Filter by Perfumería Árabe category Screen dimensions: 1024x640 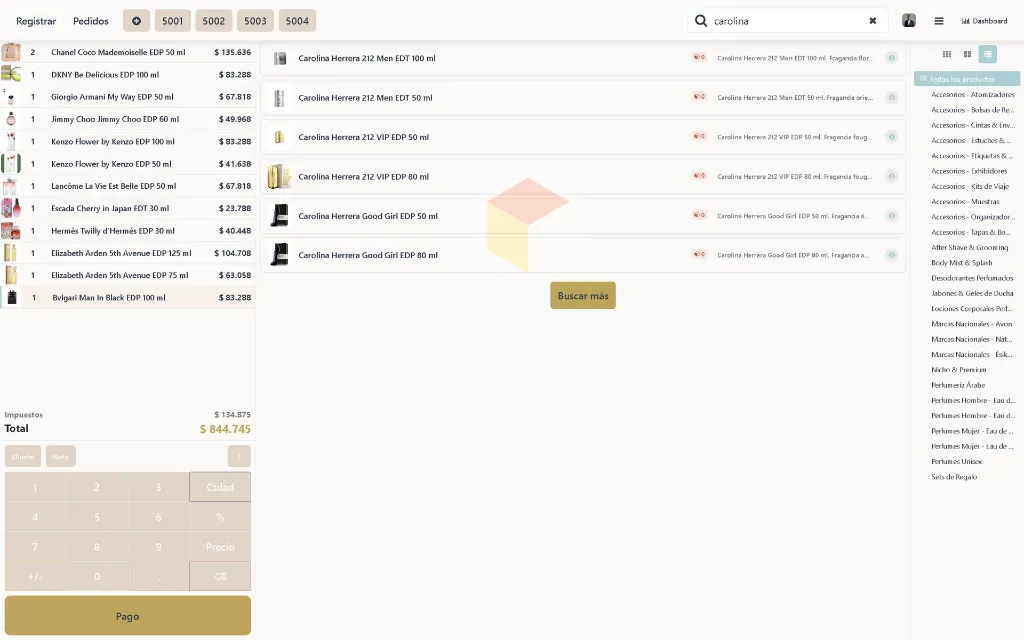957,385
